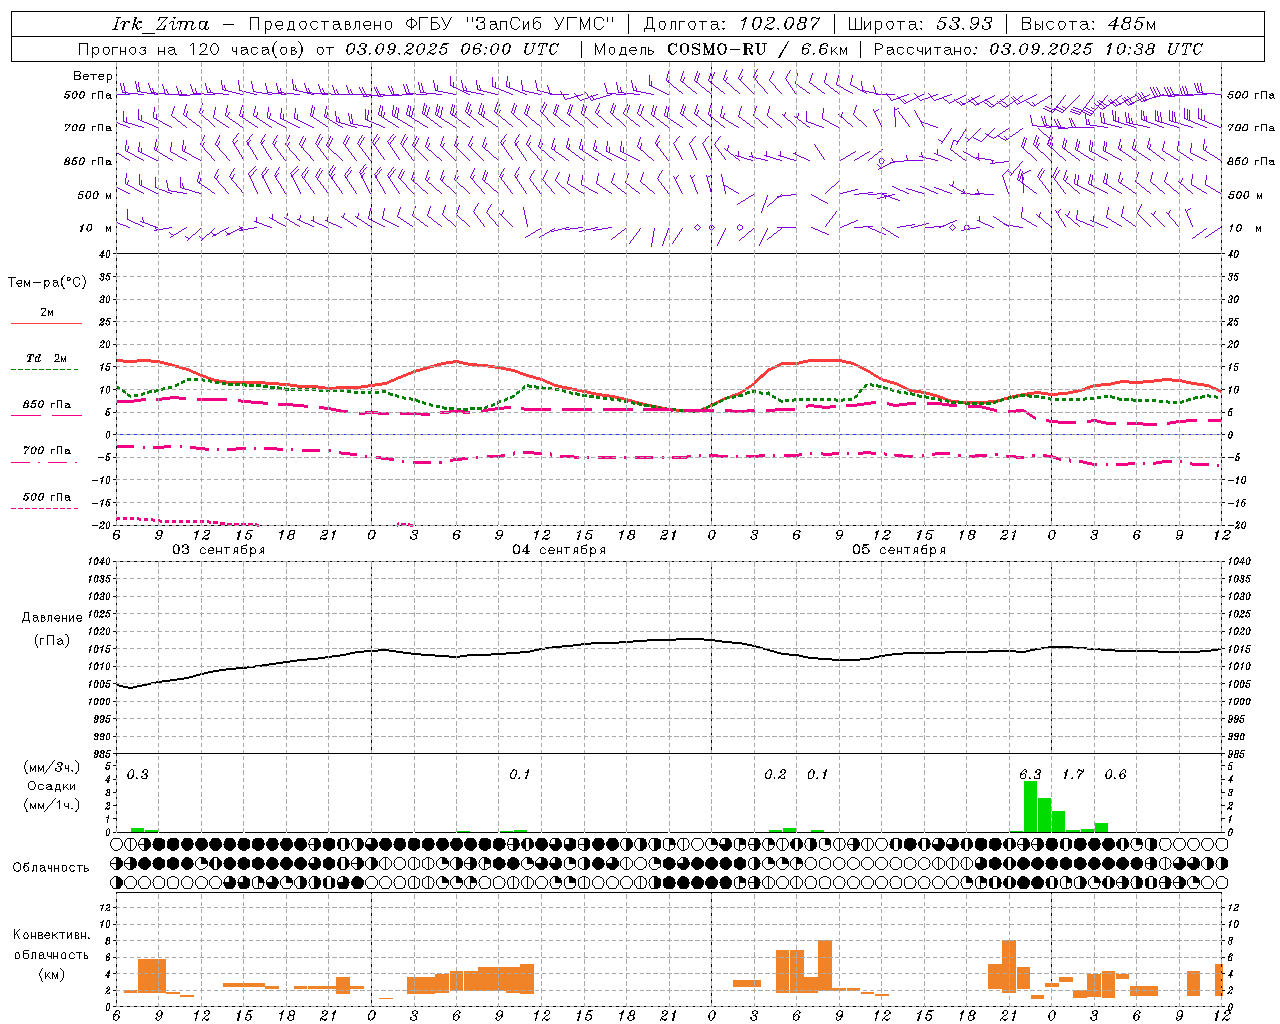Click the 04 сентября date label
Image resolution: width=1280 pixels, height=1024 pixels.
[x=559, y=550]
